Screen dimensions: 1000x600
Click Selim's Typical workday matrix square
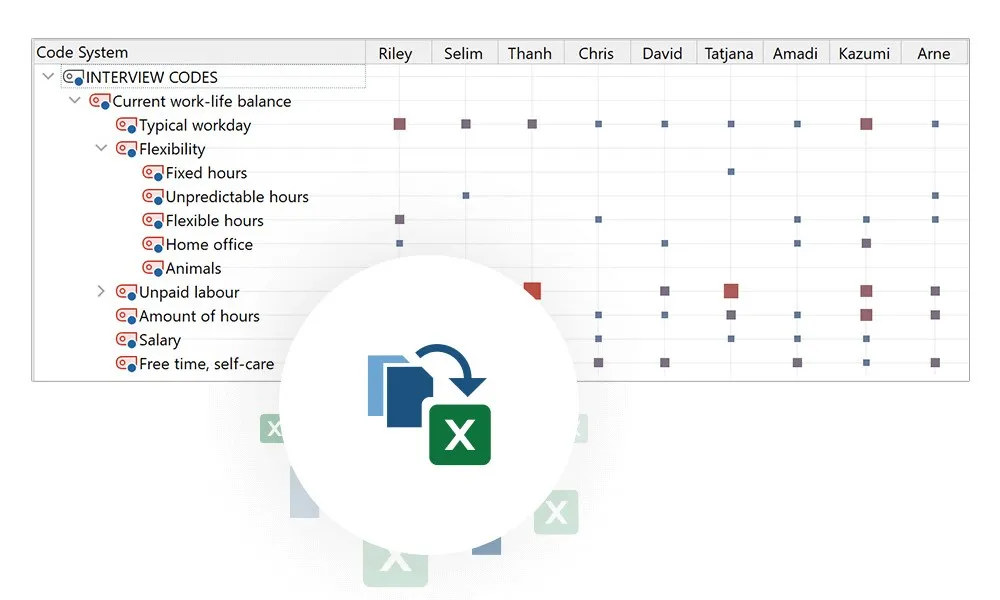pos(466,124)
